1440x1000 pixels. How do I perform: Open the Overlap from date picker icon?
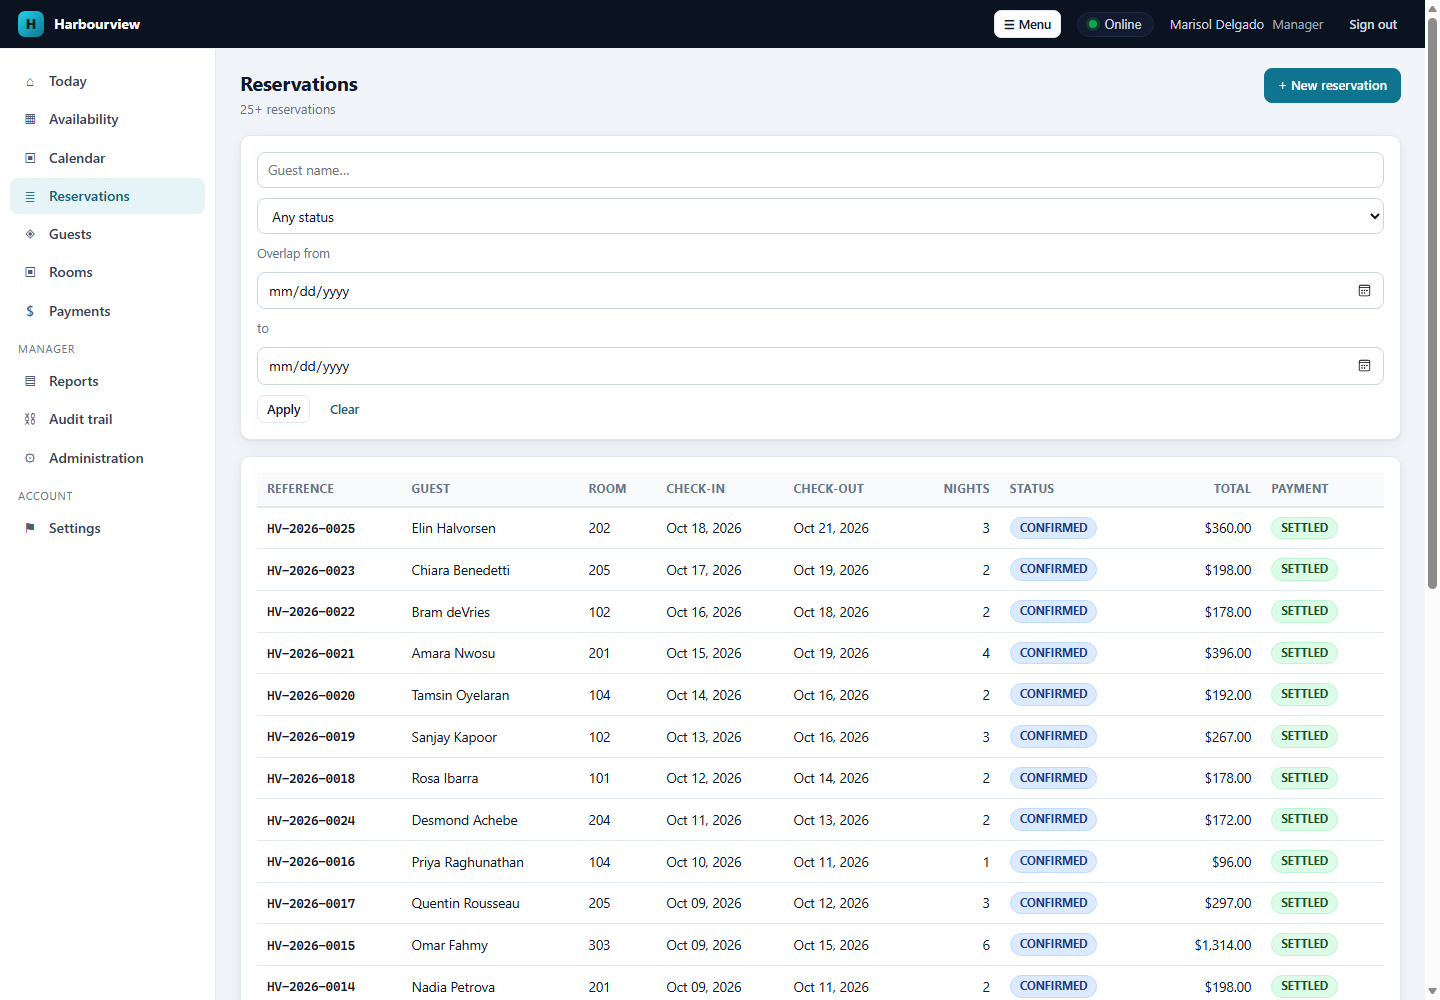click(x=1364, y=291)
